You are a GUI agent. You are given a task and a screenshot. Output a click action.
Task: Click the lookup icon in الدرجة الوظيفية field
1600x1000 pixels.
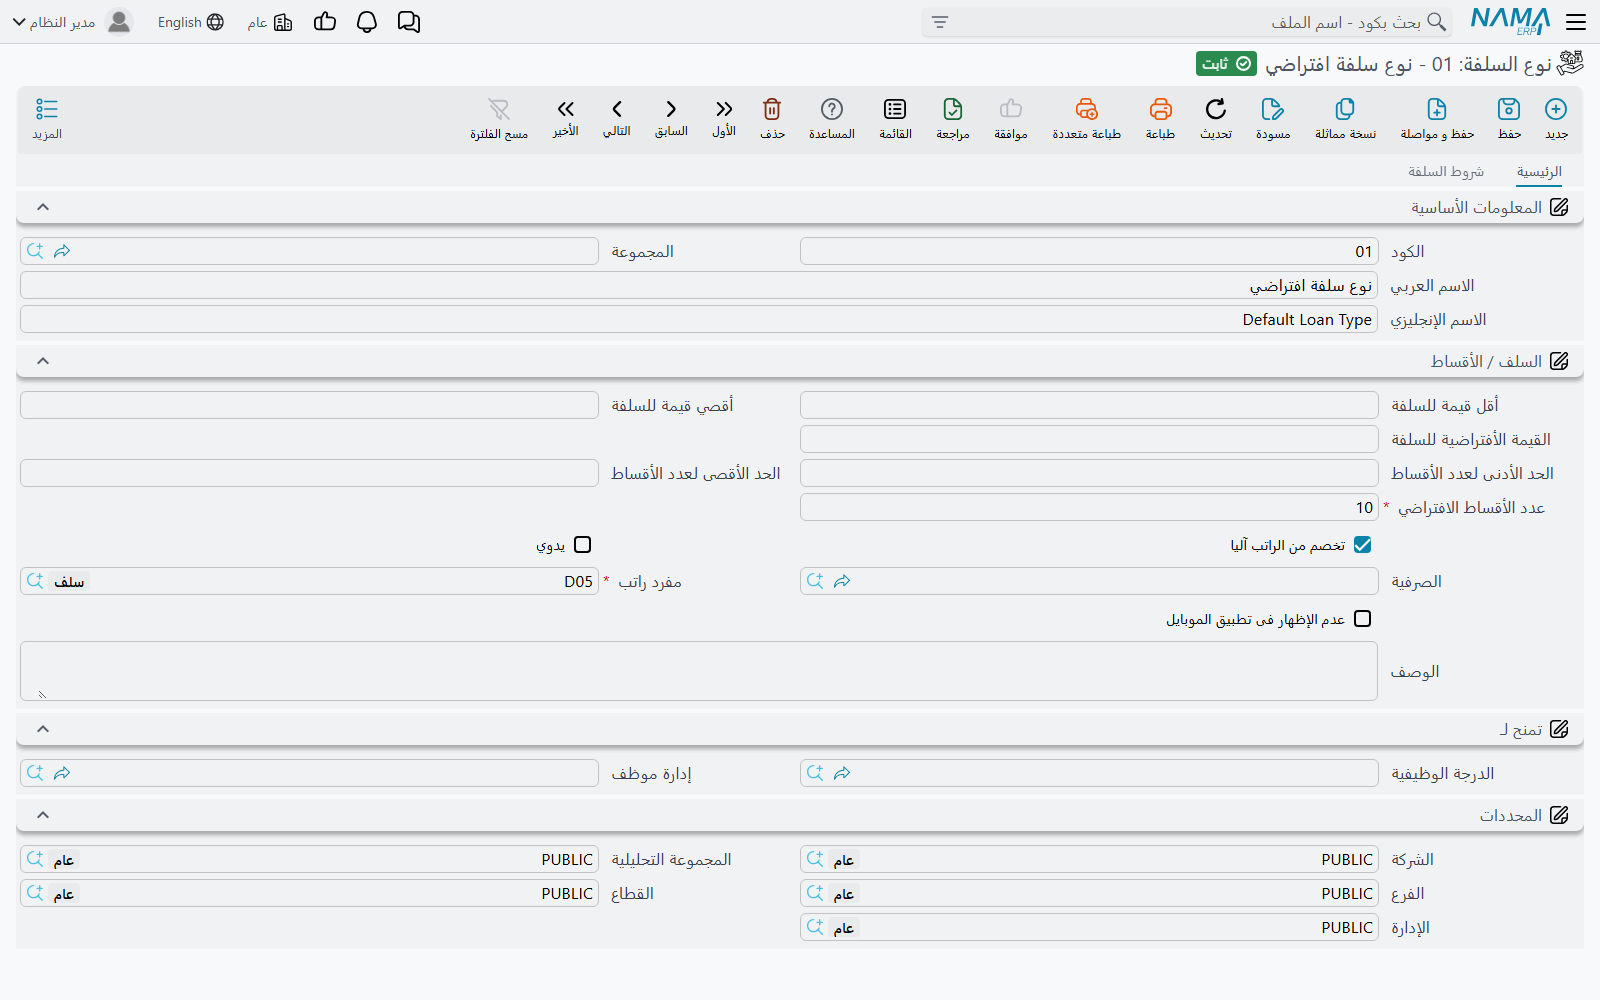[815, 773]
